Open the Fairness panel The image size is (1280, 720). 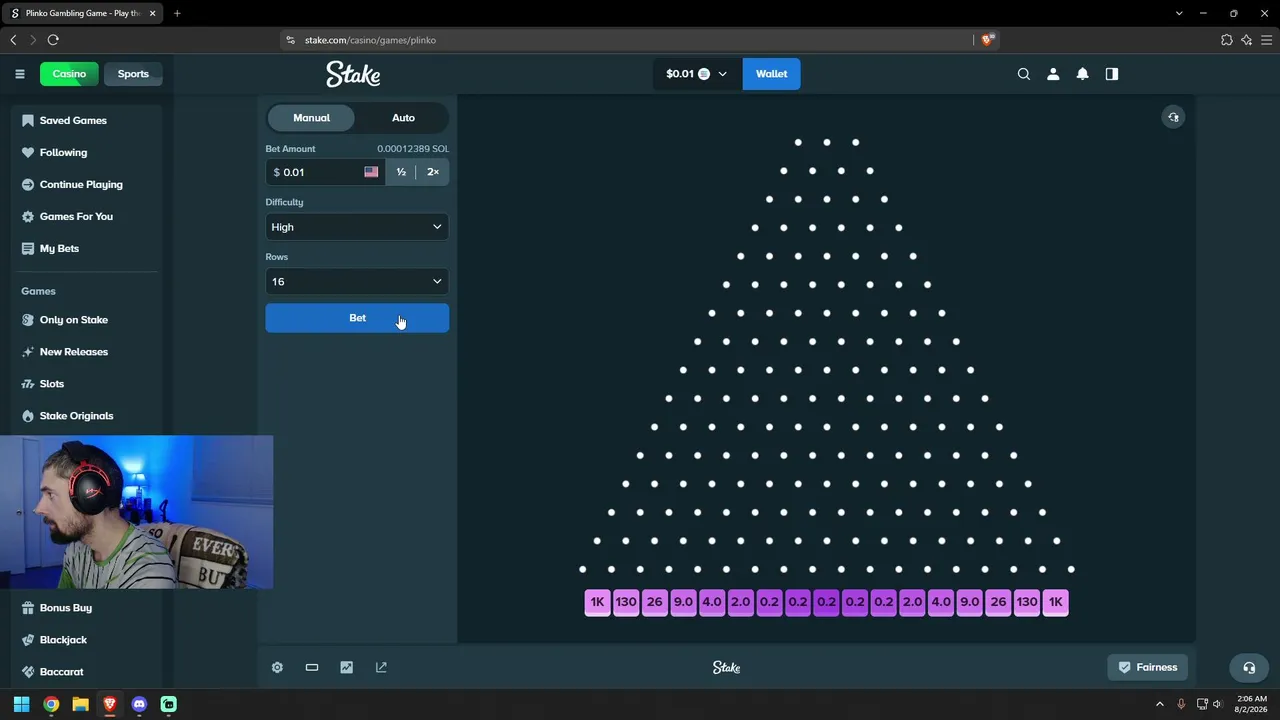point(1148,667)
